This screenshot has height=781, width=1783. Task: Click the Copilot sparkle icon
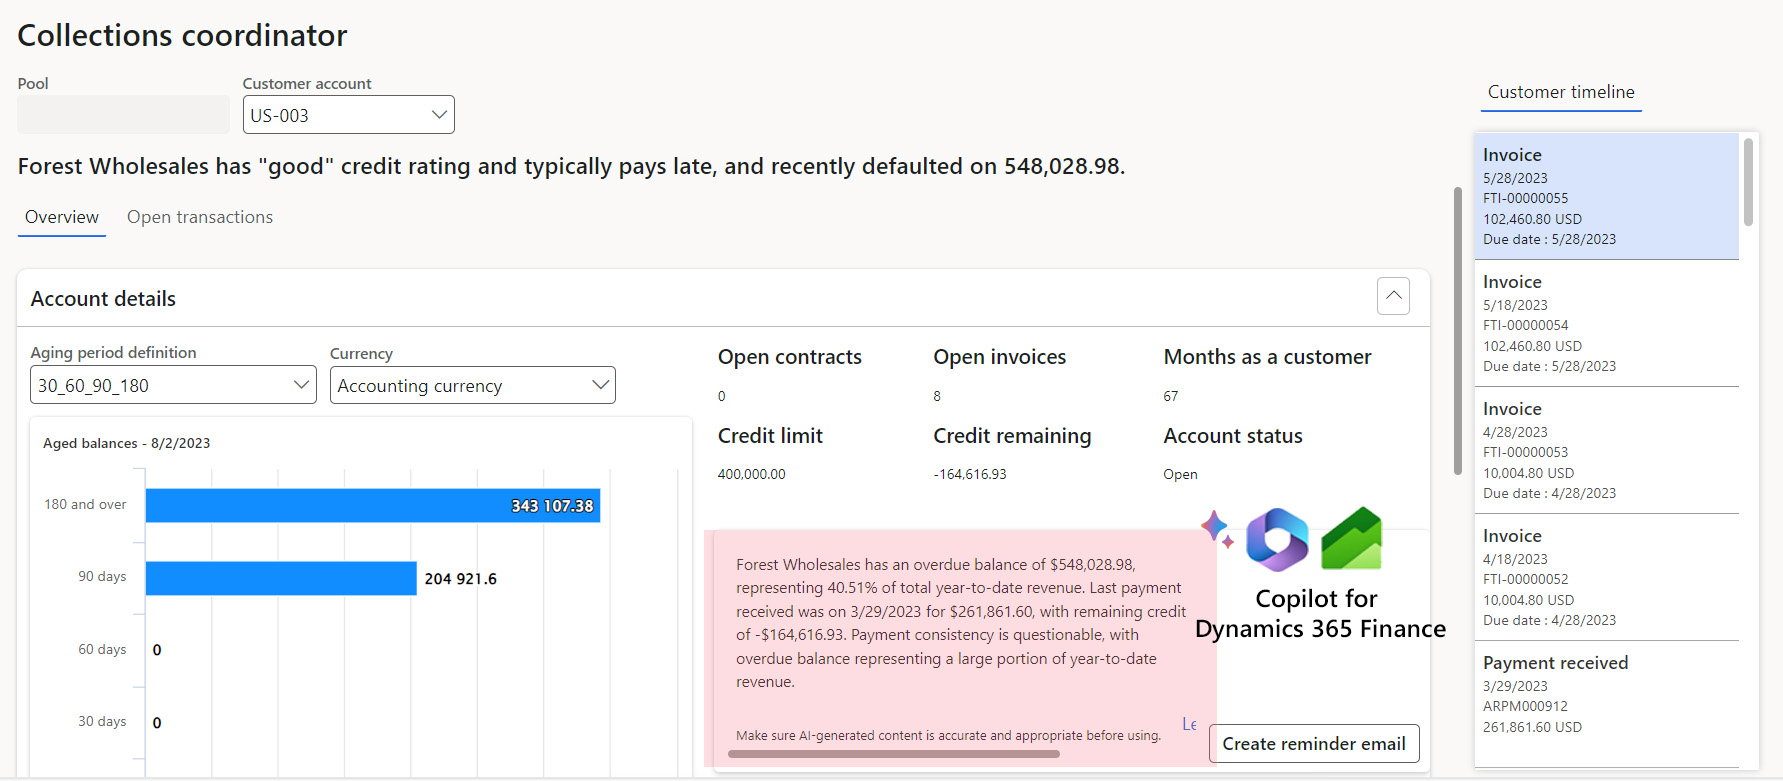pyautogui.click(x=1217, y=529)
